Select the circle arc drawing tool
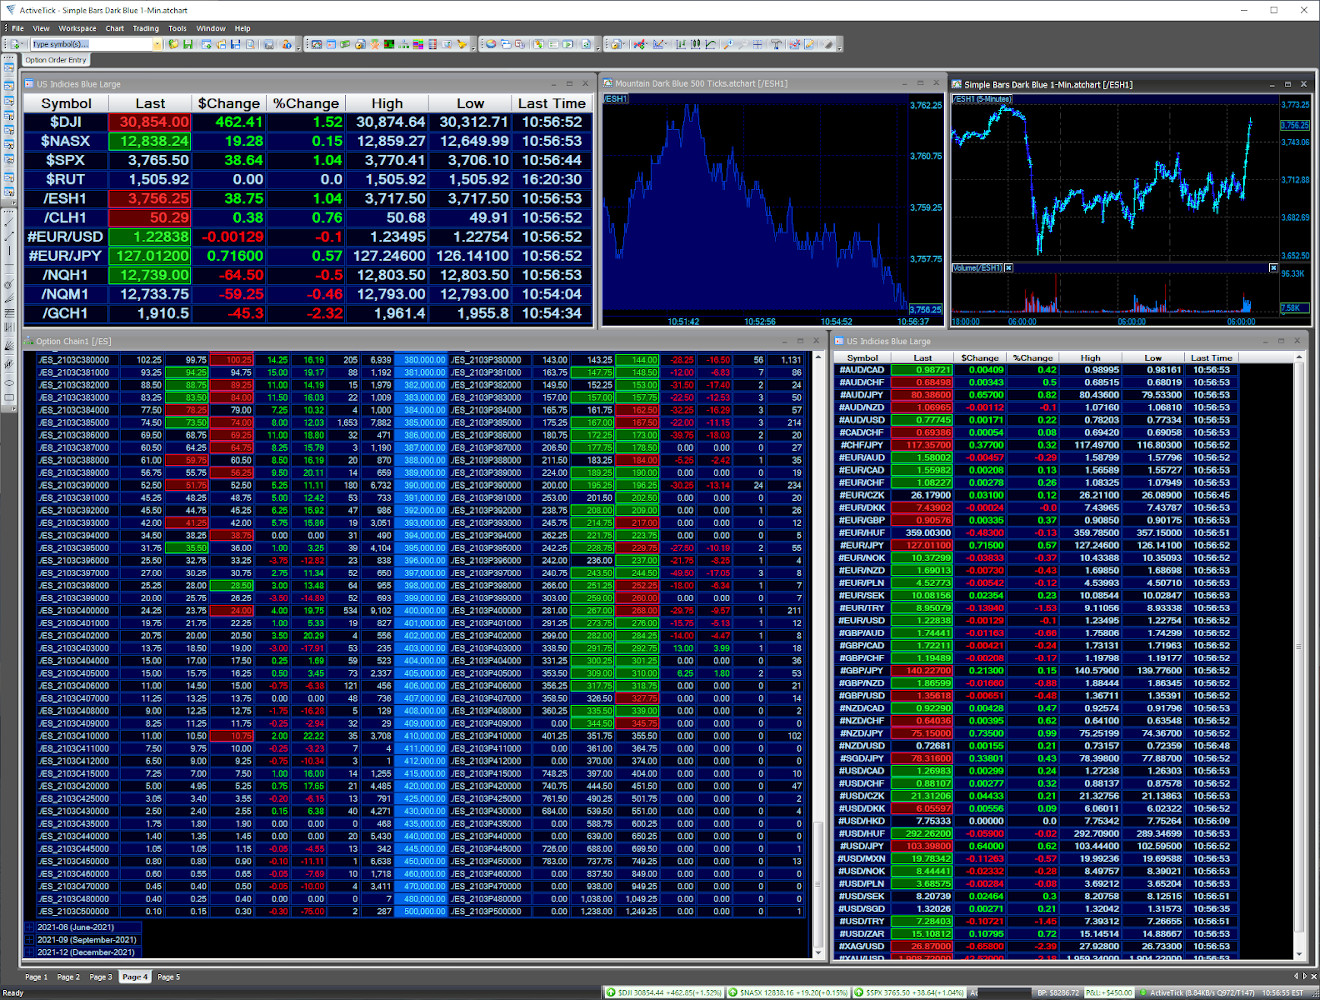The width and height of the screenshot is (1320, 1000). [9, 285]
